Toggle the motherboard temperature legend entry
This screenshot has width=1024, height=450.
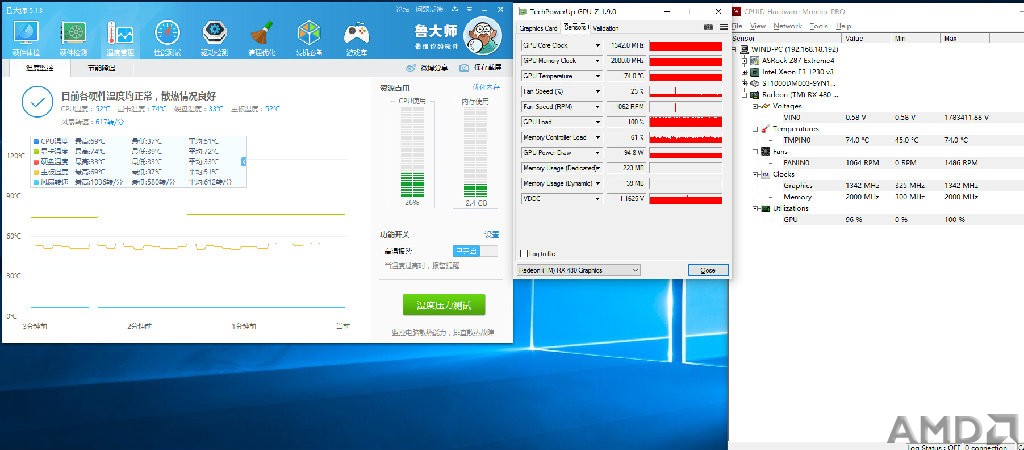click(52, 172)
